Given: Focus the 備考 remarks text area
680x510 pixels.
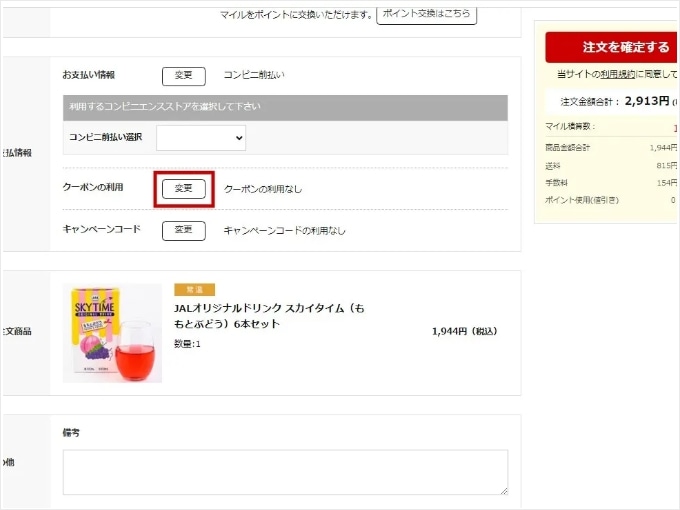Looking at the screenshot, I should (285, 471).
